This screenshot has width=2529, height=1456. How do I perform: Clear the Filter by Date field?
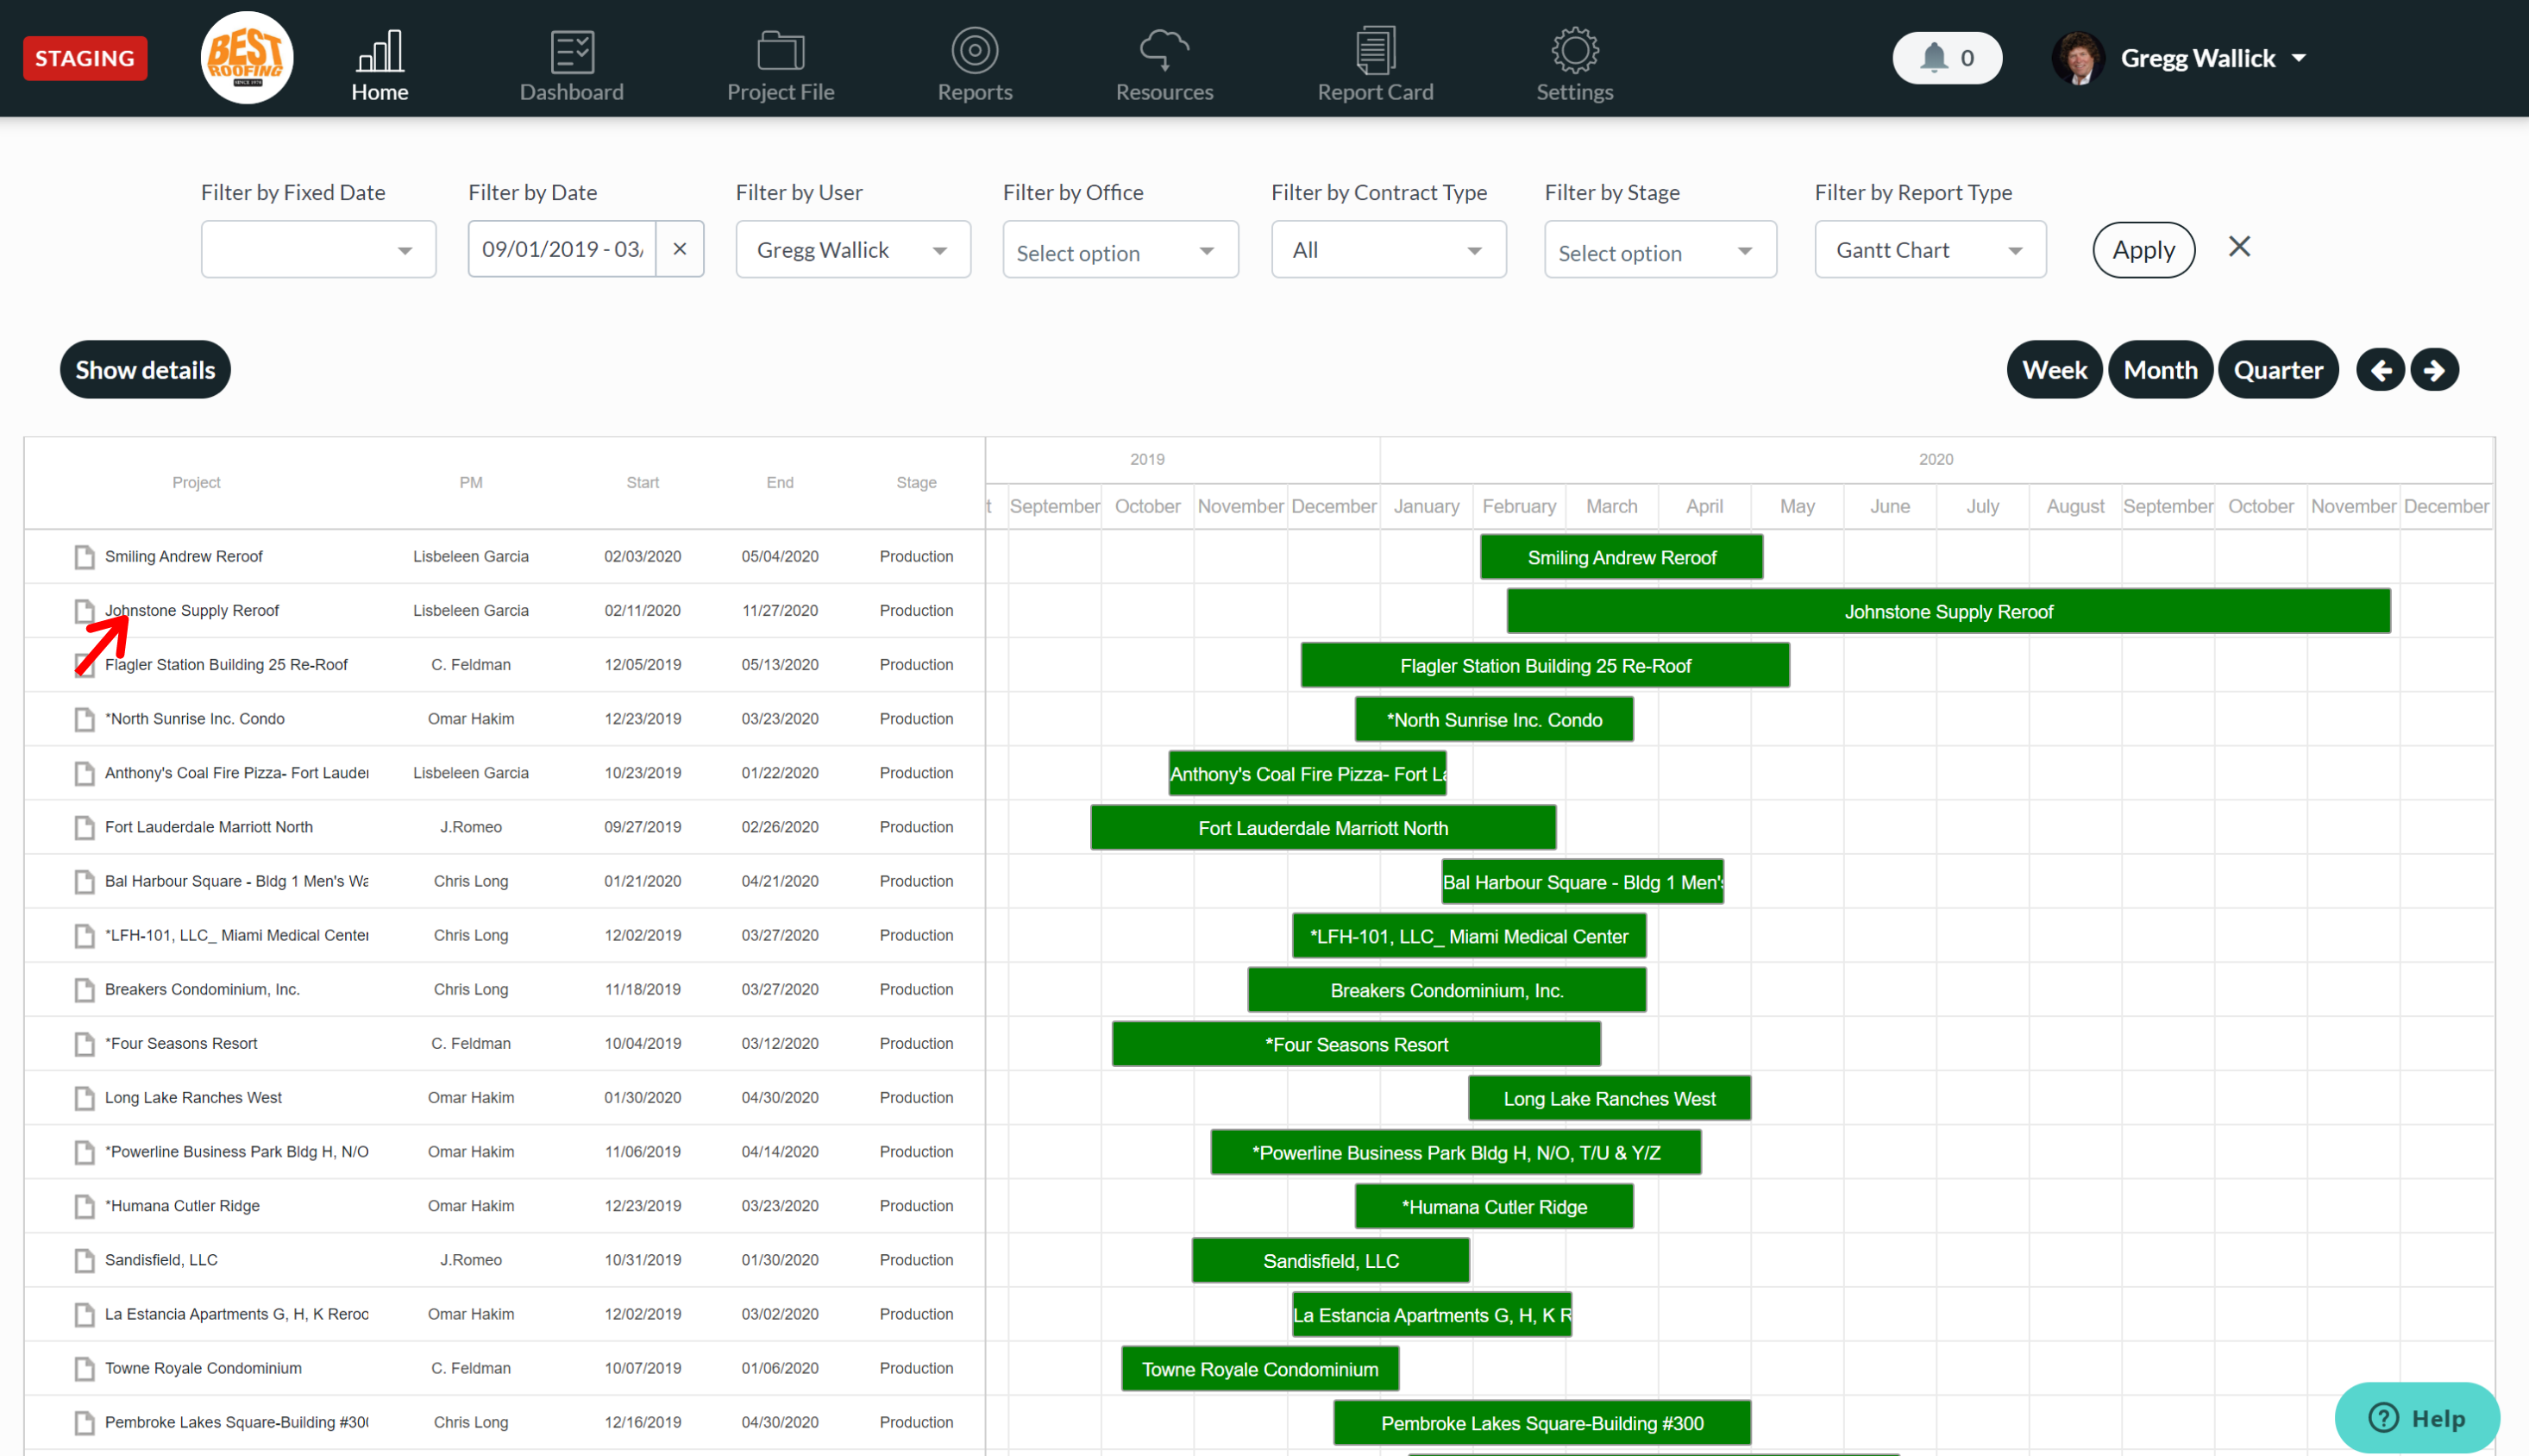pyautogui.click(x=682, y=248)
